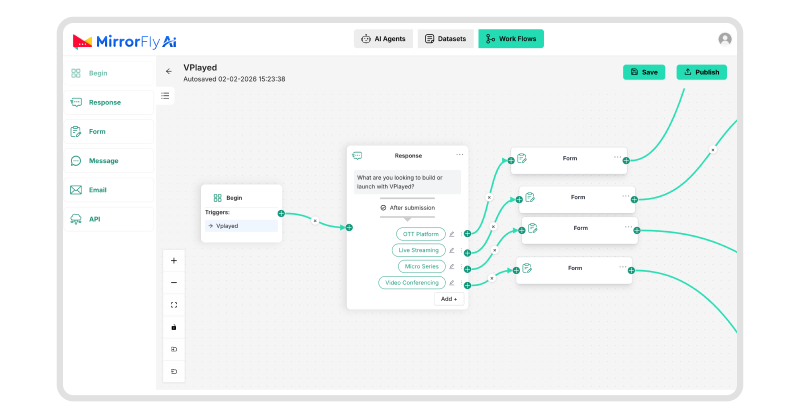This screenshot has width=800, height=418.
Task: Open options of Form node linked to Micro Series
Action: (x=628, y=227)
